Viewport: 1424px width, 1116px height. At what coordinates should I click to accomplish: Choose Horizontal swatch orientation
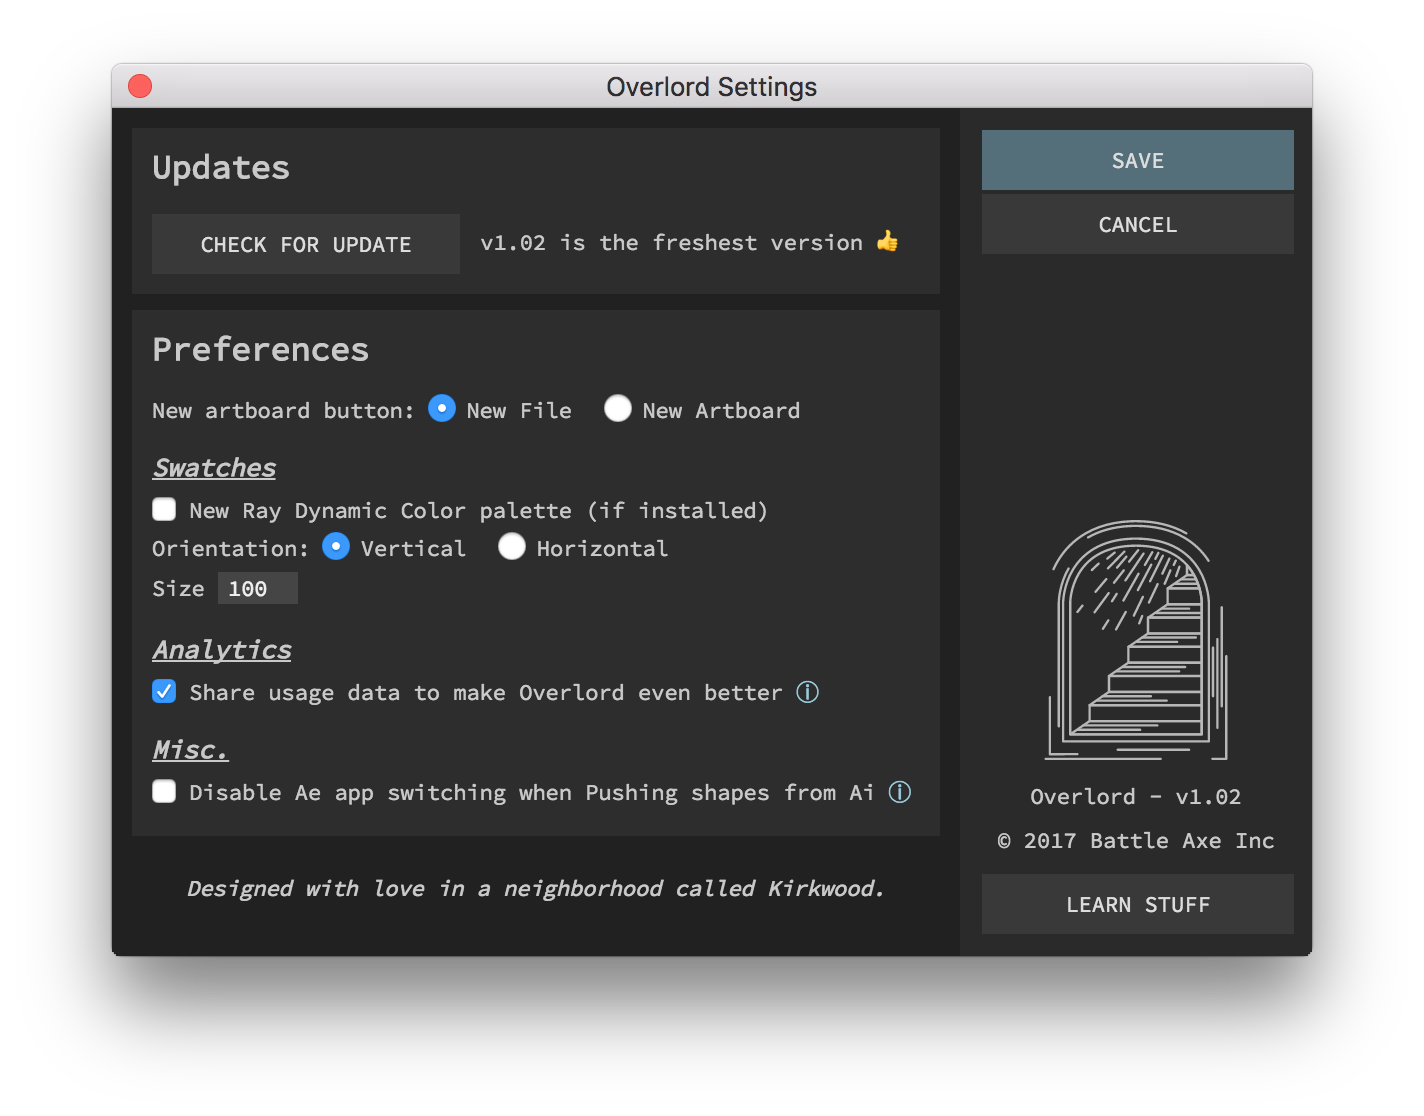[x=512, y=546]
